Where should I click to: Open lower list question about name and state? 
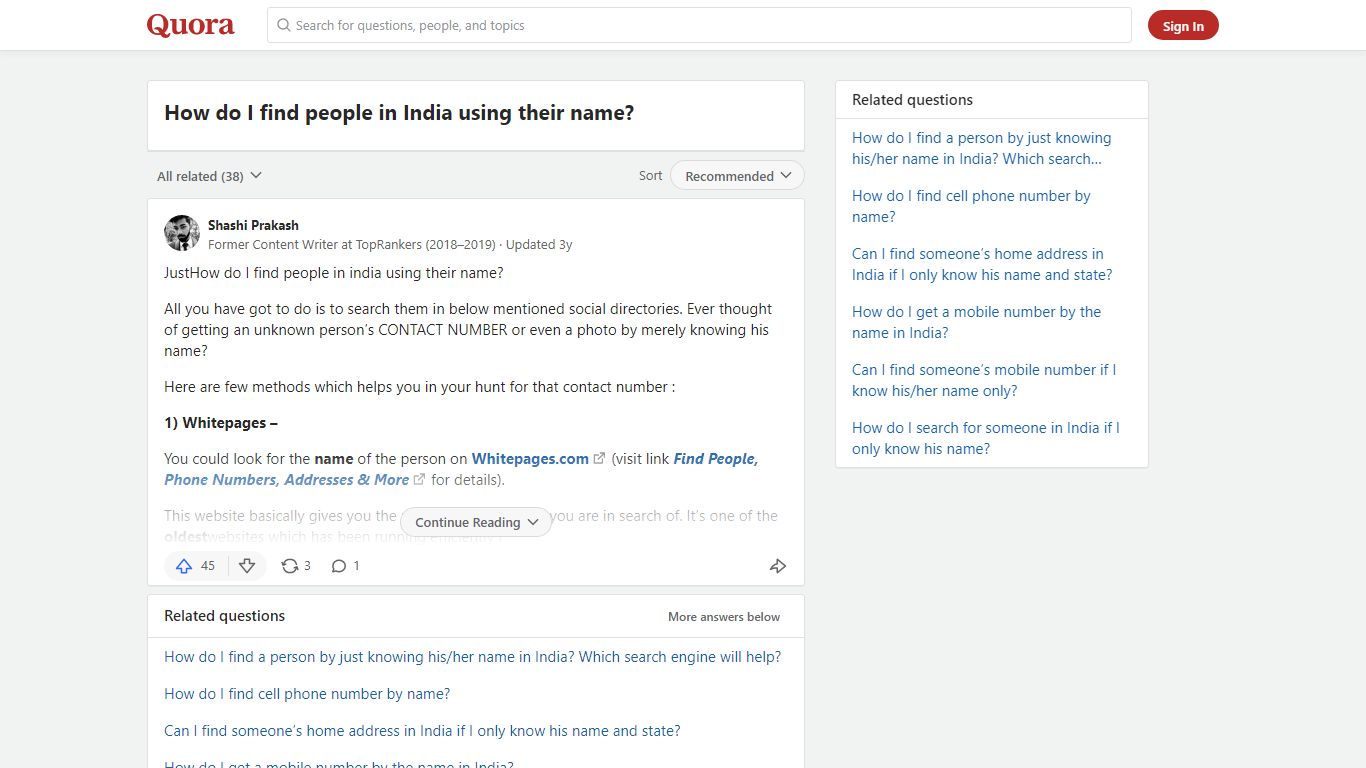coord(422,731)
